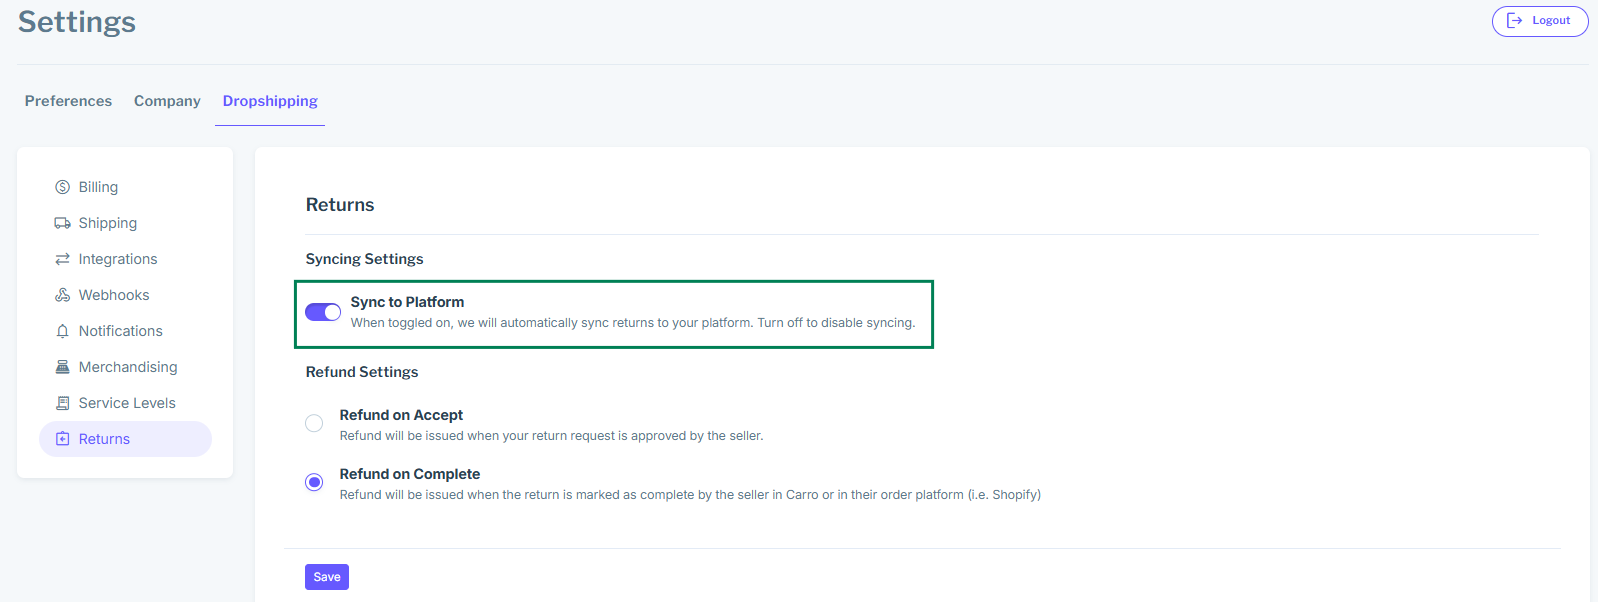Click the Service Levels document icon
This screenshot has width=1598, height=602.
coord(62,403)
